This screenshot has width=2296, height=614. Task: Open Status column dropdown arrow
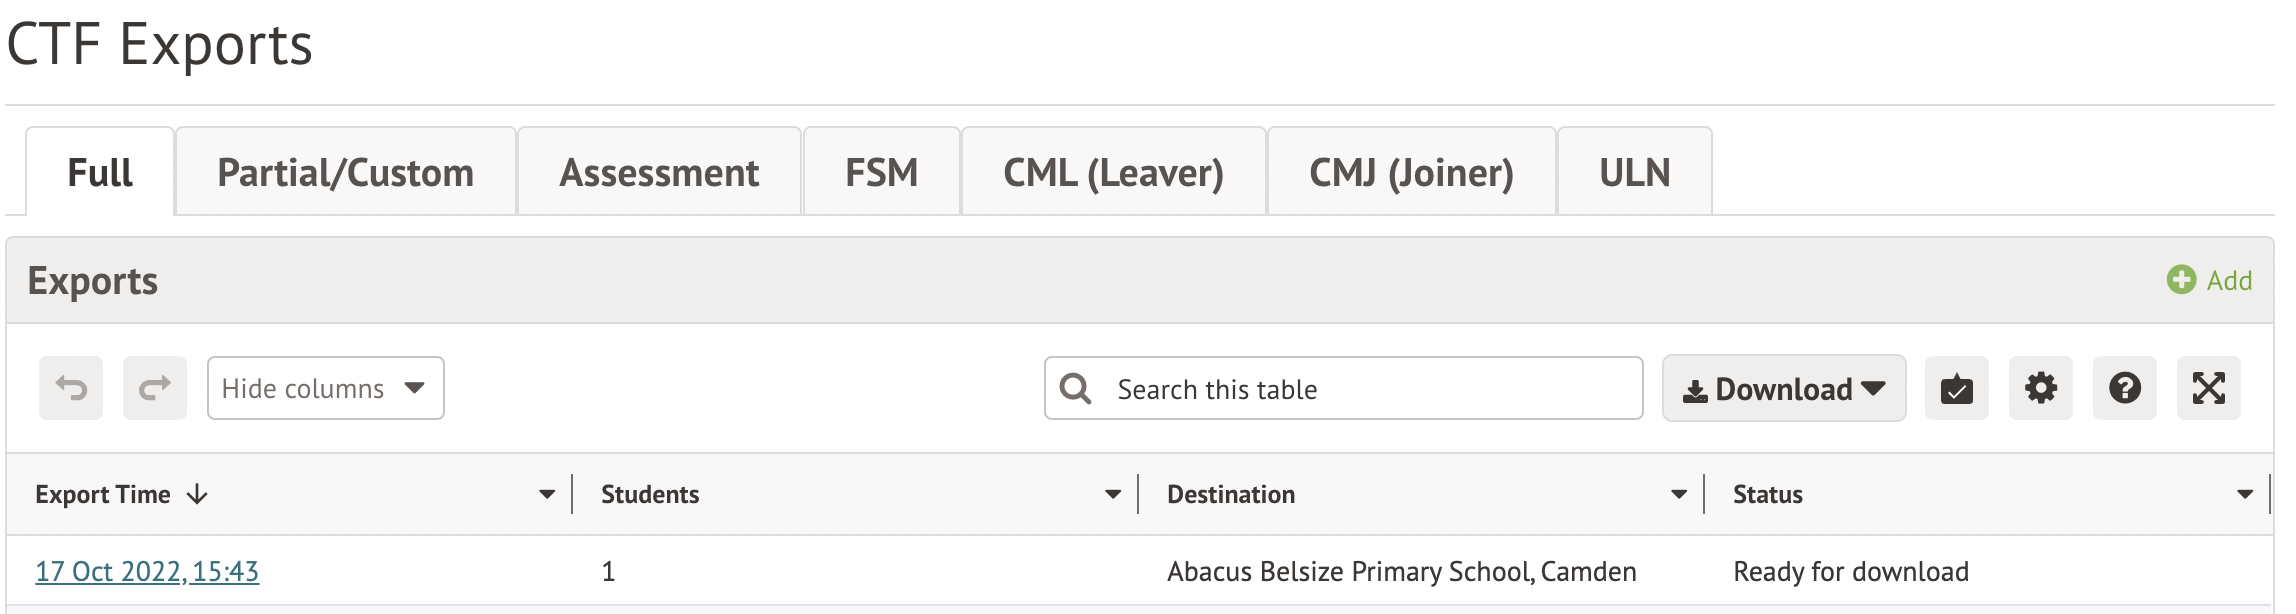coord(2245,494)
